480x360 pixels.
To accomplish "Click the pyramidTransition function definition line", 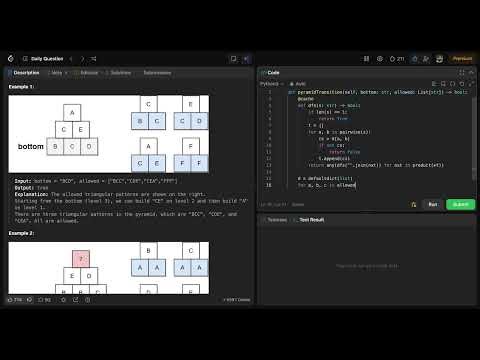I will pyautogui.click(x=378, y=92).
